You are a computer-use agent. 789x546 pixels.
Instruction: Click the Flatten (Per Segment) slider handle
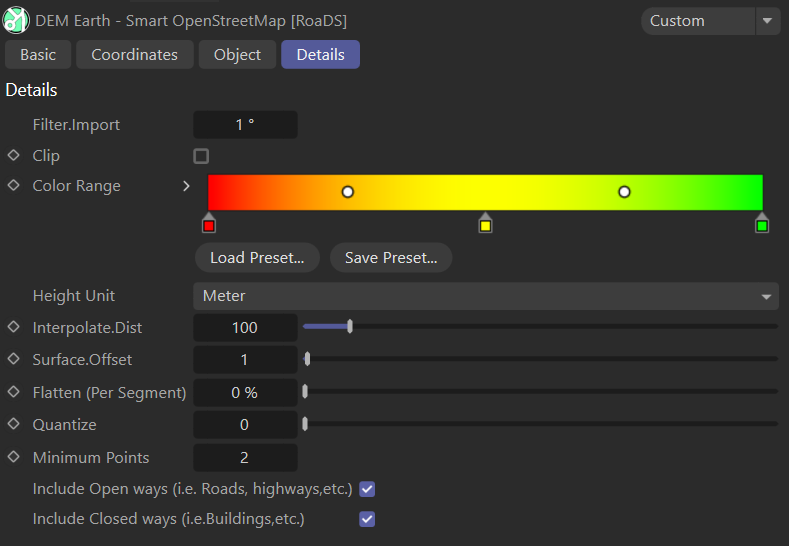[305, 391]
